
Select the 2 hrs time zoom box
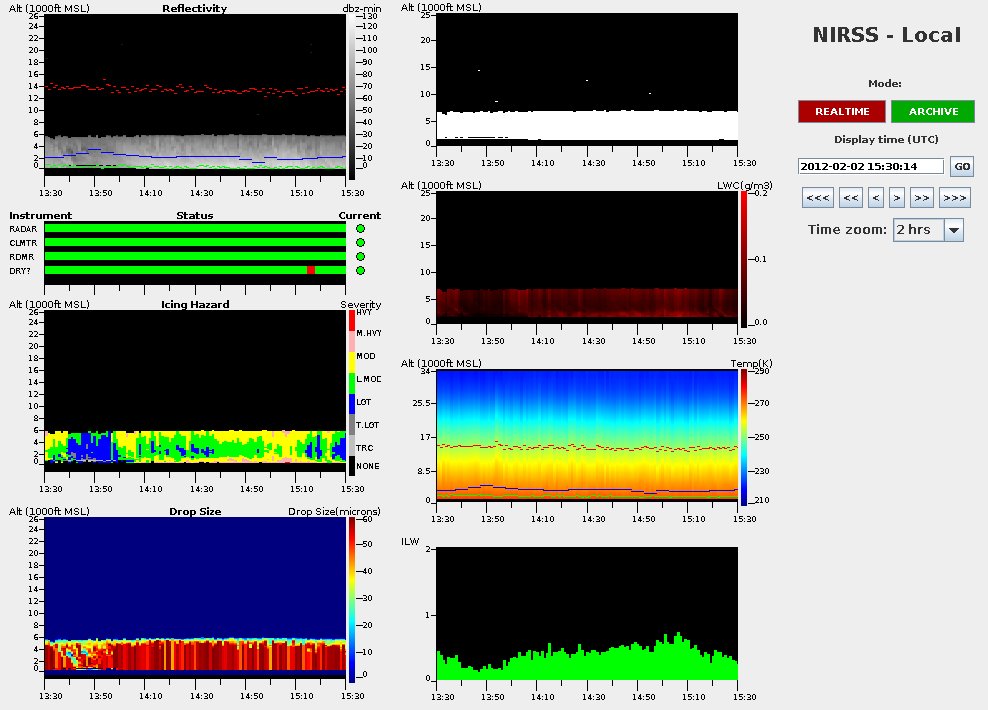click(917, 230)
